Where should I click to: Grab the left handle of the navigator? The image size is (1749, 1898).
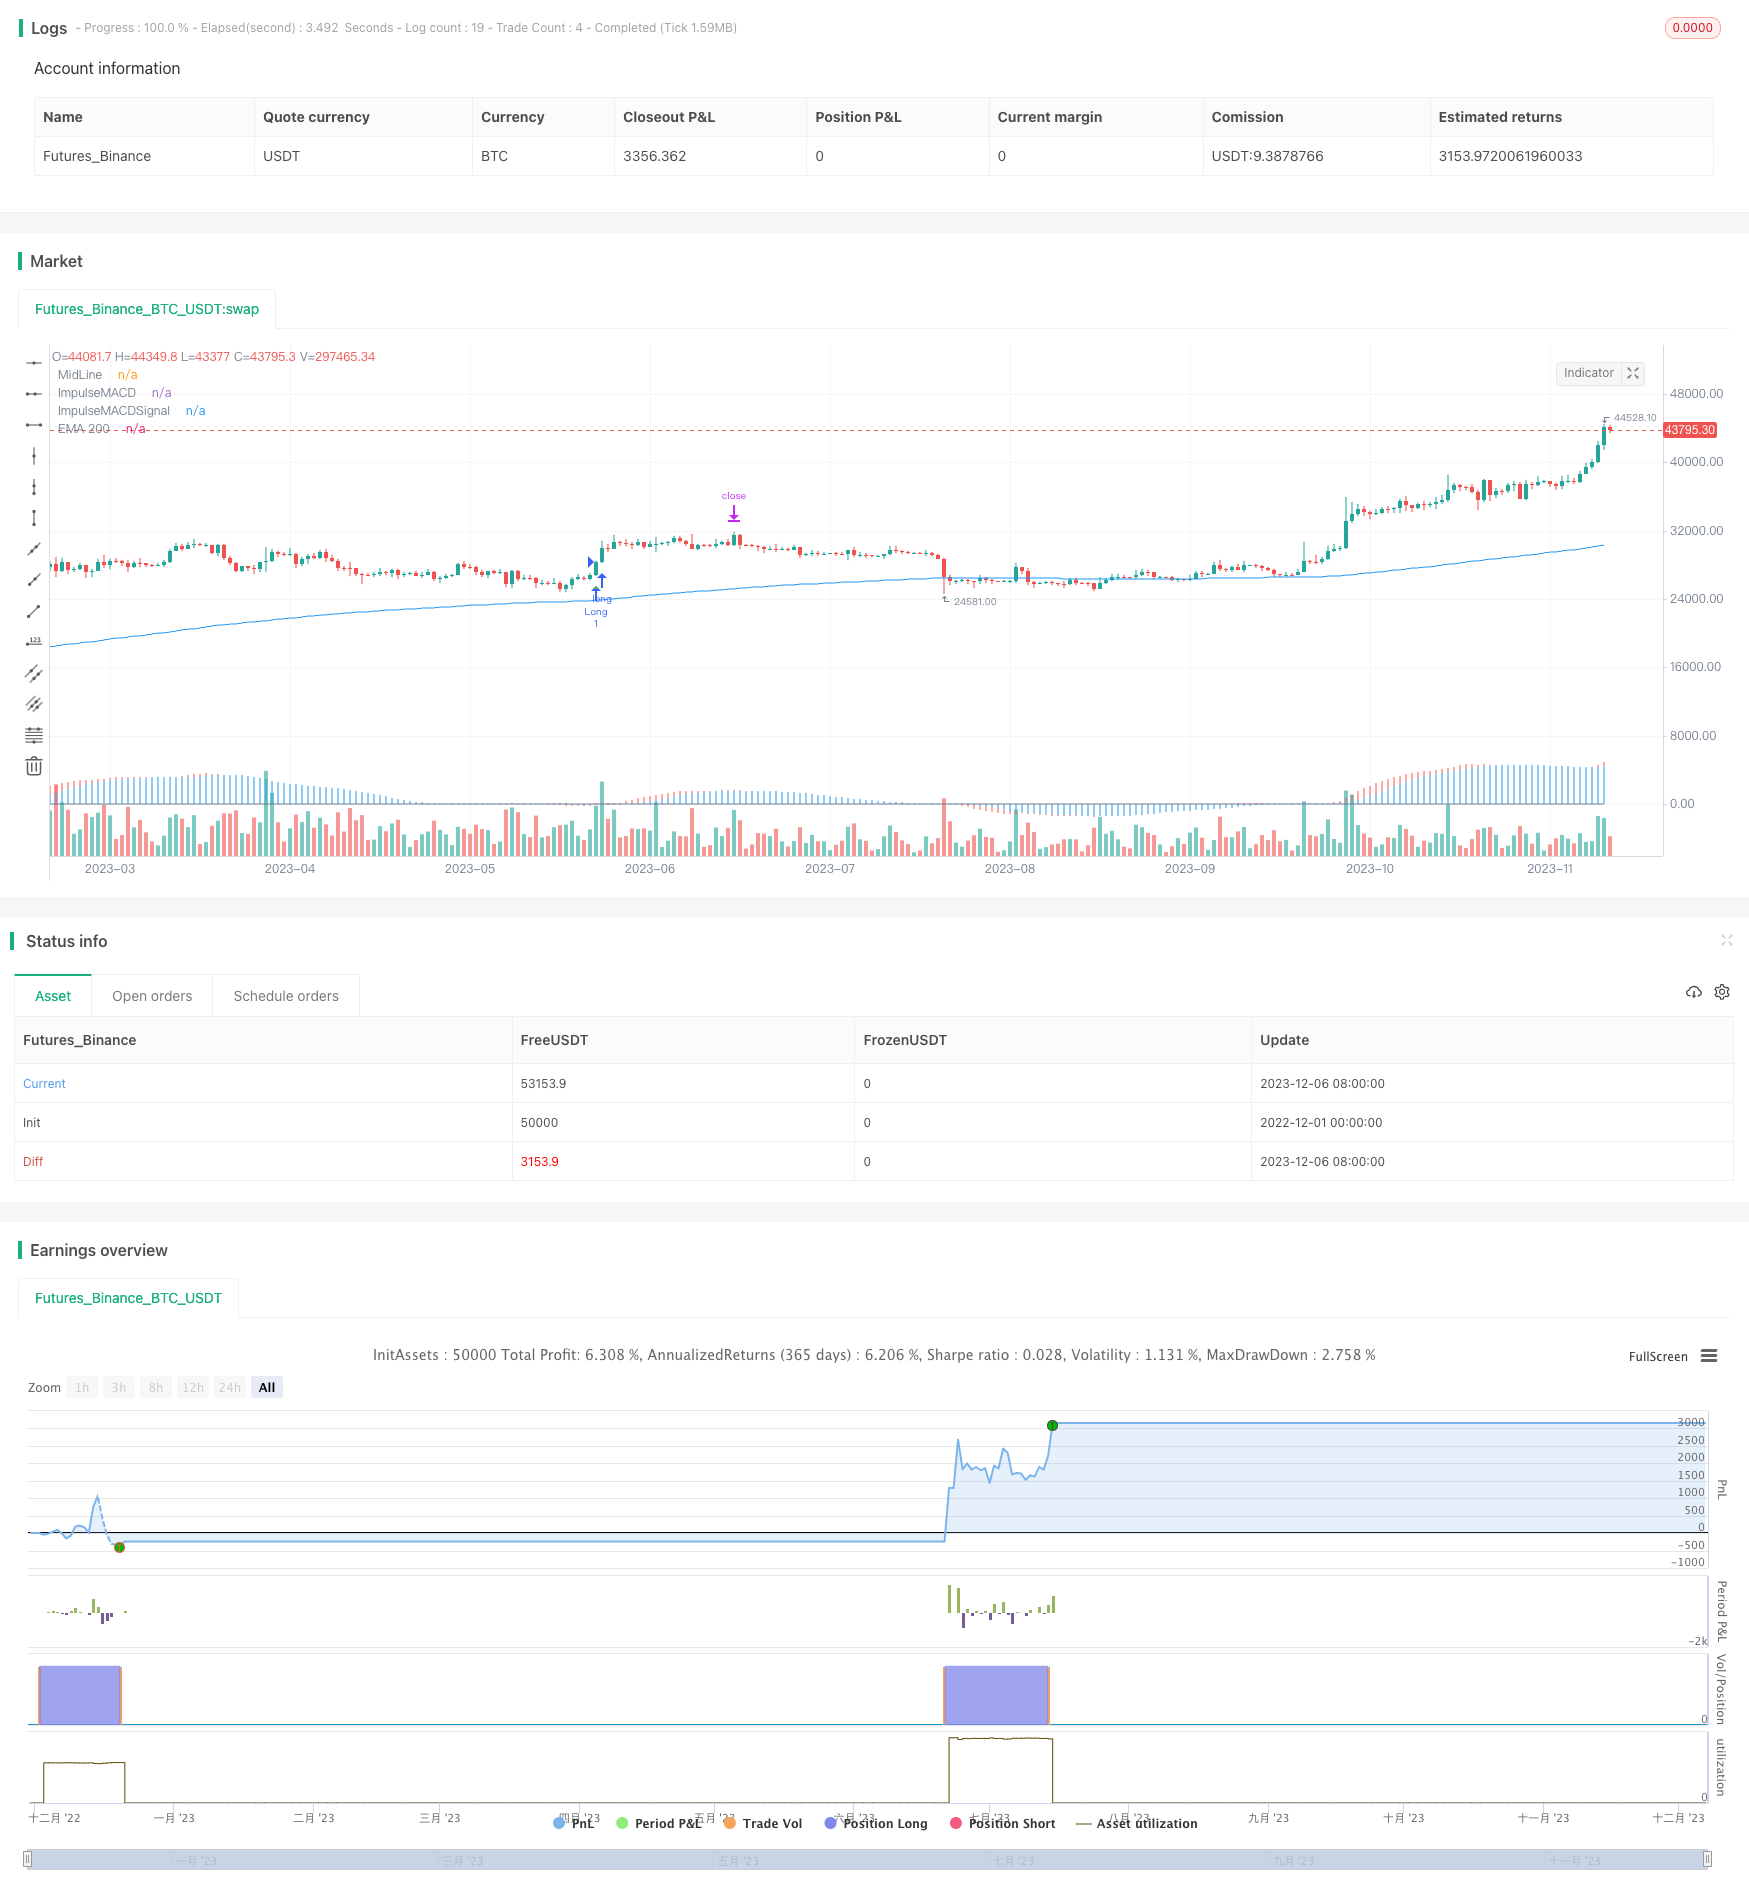point(28,1859)
